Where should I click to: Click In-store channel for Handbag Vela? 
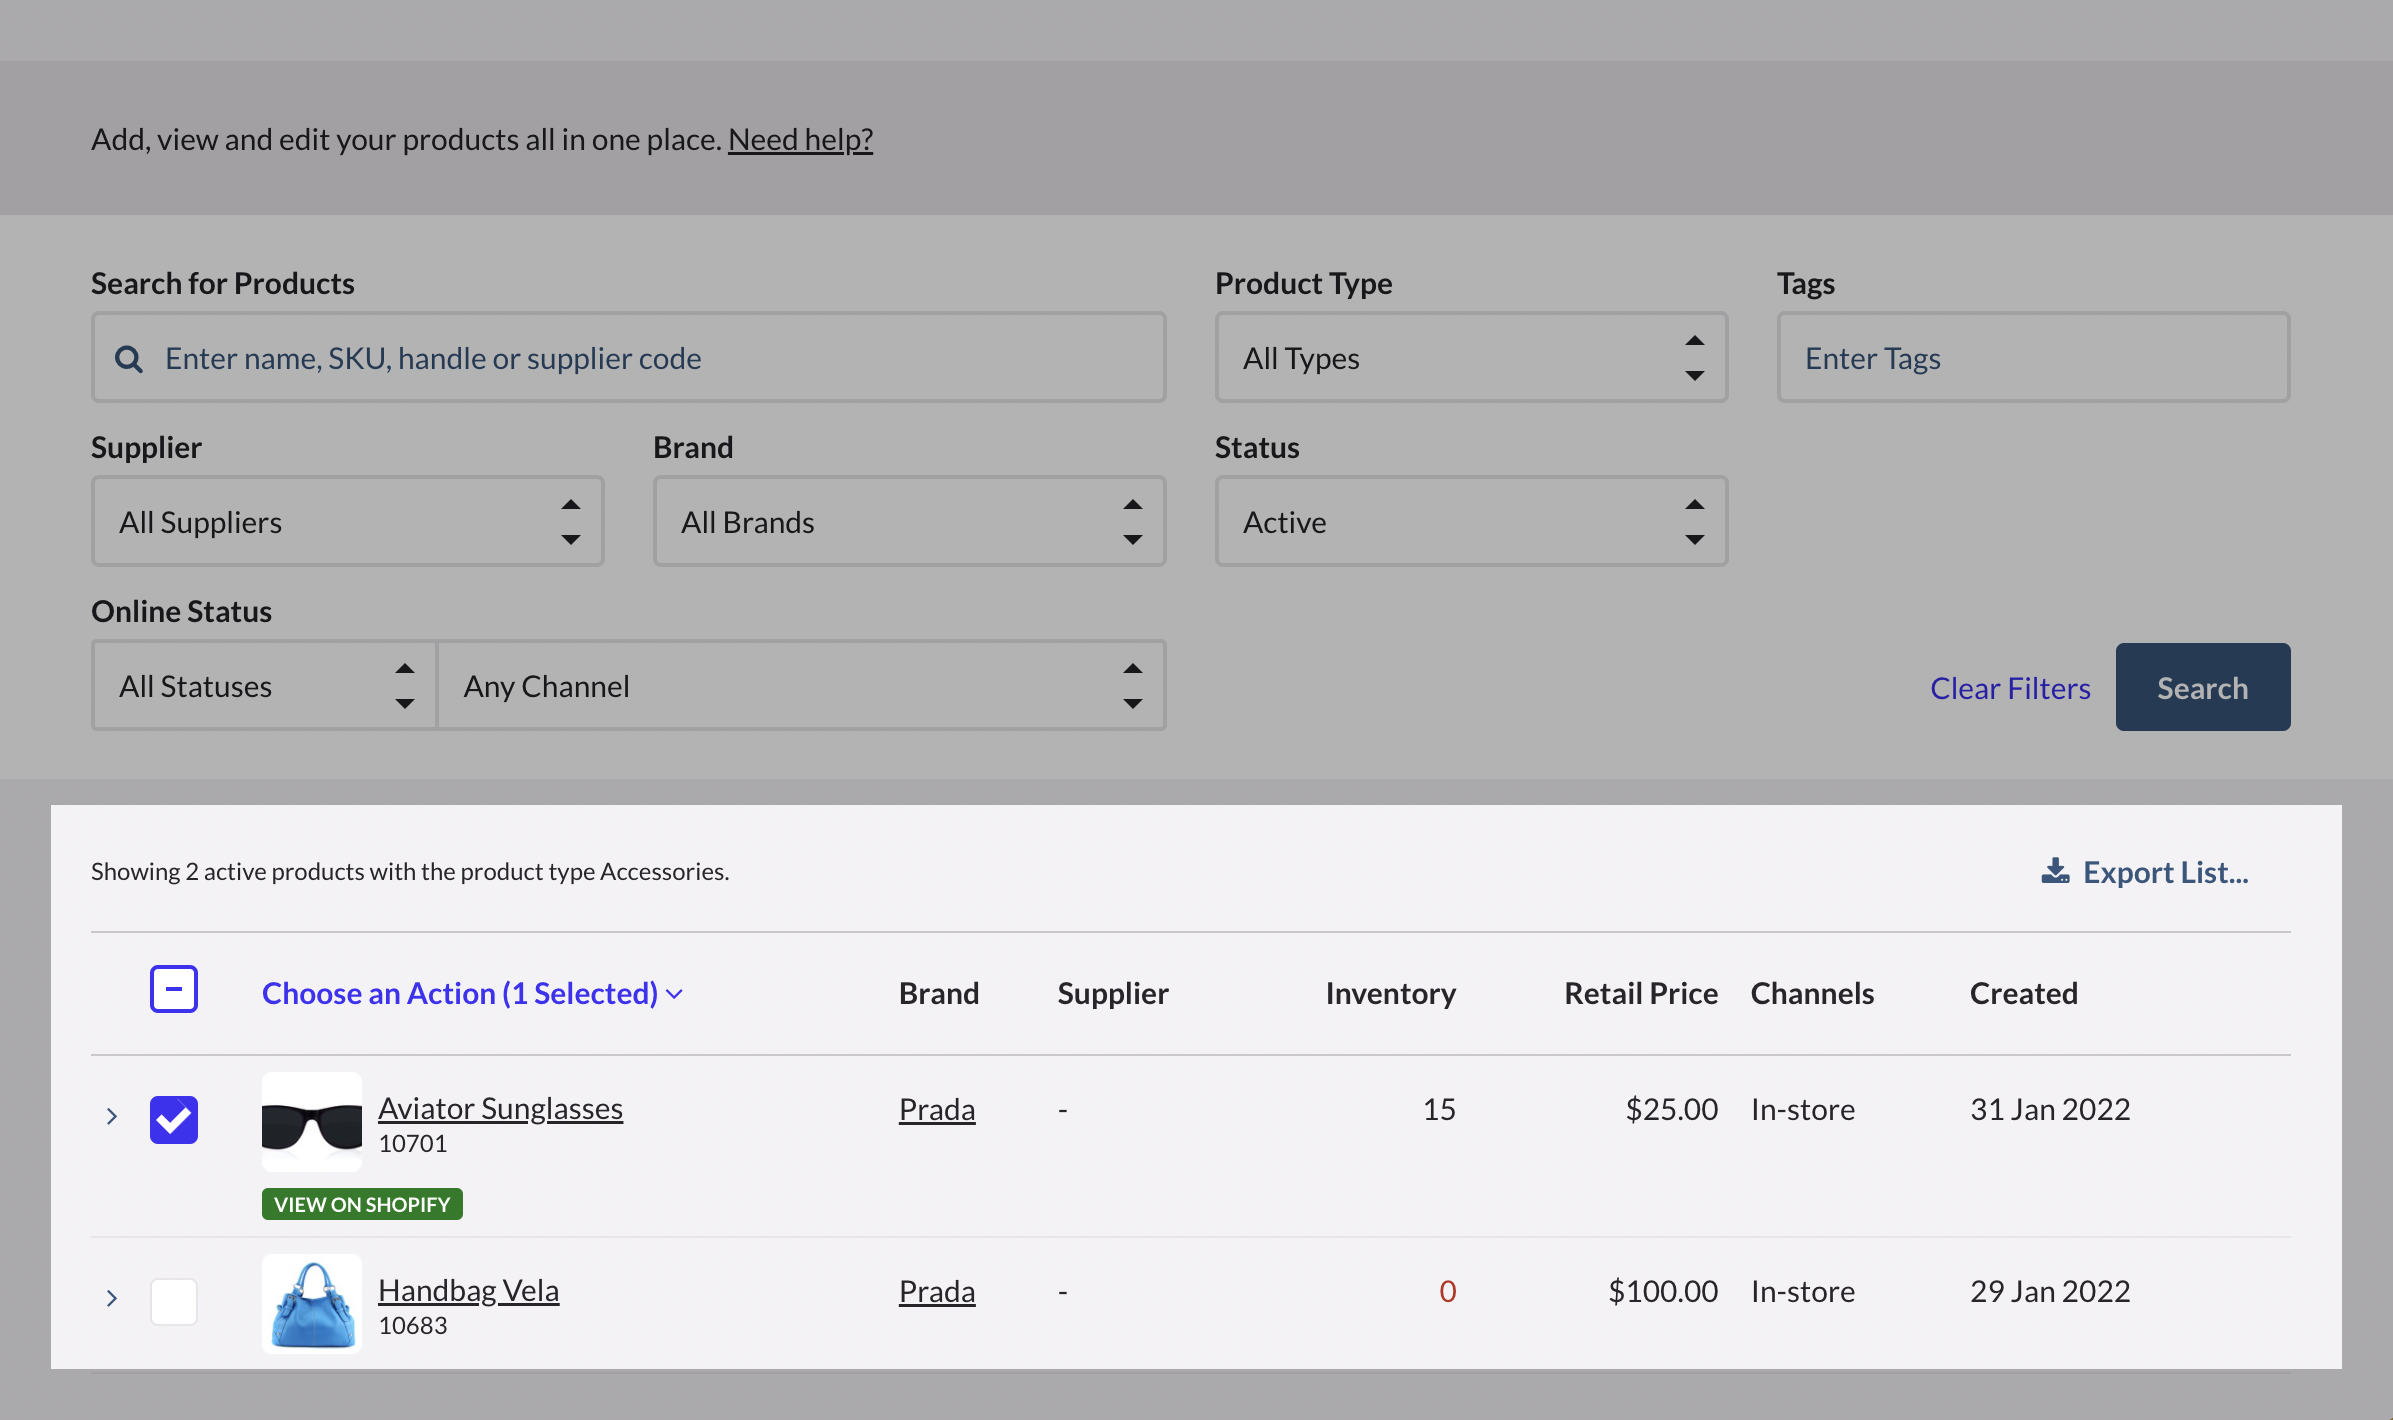pos(1803,1291)
